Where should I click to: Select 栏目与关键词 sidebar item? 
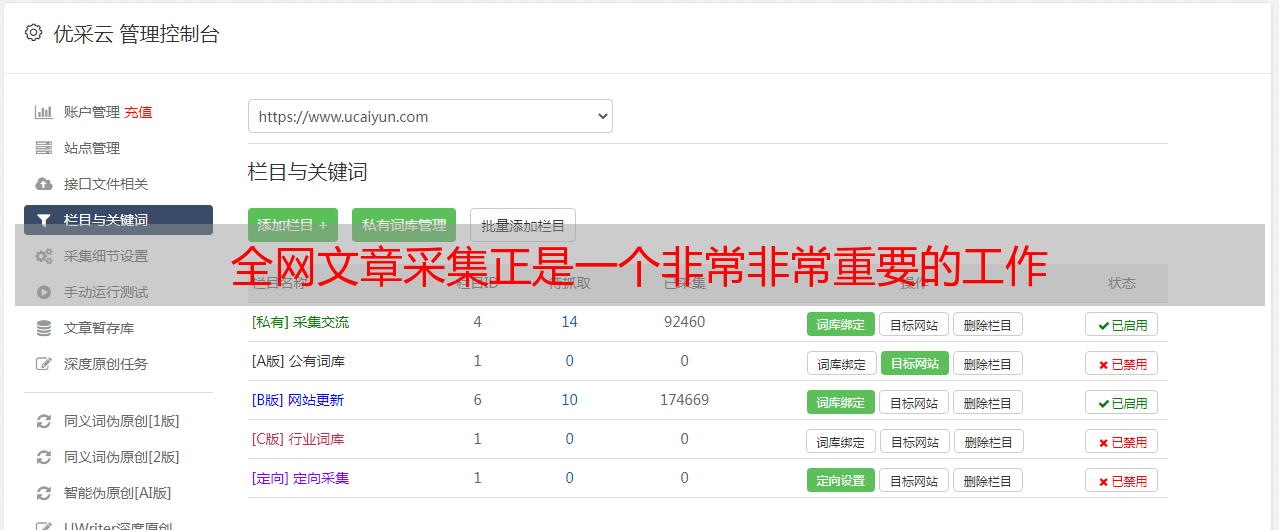pyautogui.click(x=118, y=220)
